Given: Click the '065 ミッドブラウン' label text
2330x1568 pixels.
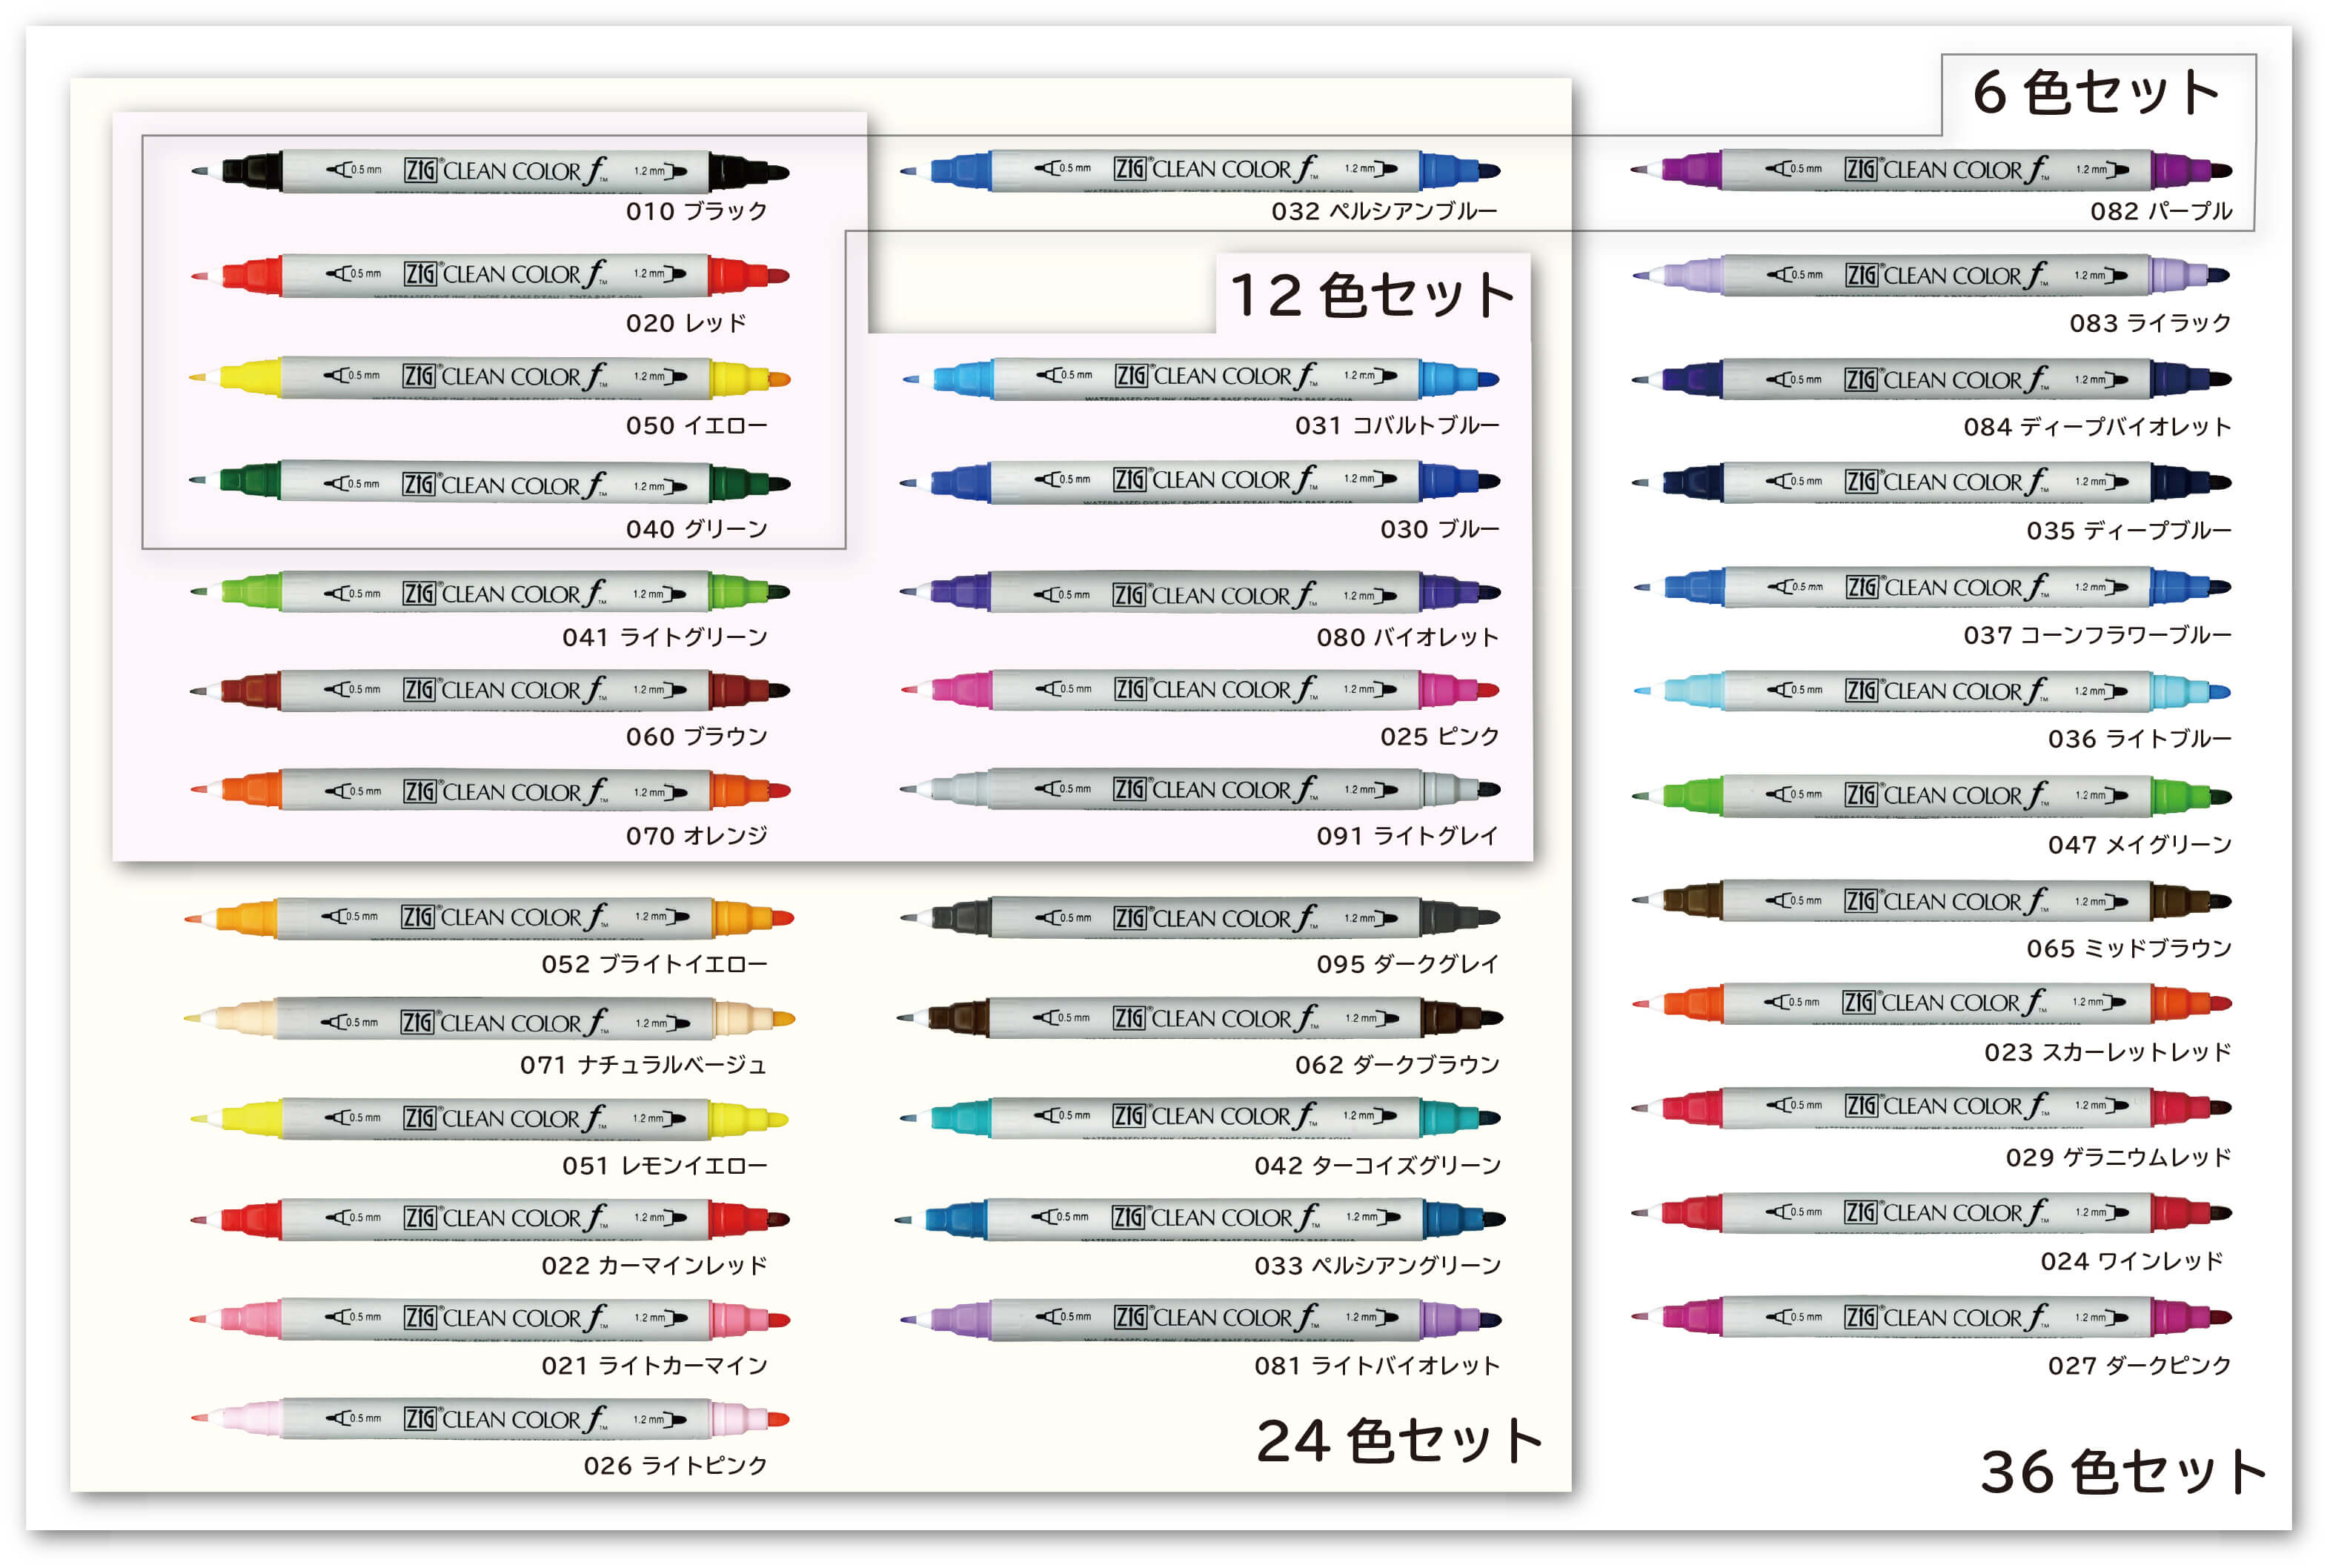Looking at the screenshot, I should (x=2130, y=948).
